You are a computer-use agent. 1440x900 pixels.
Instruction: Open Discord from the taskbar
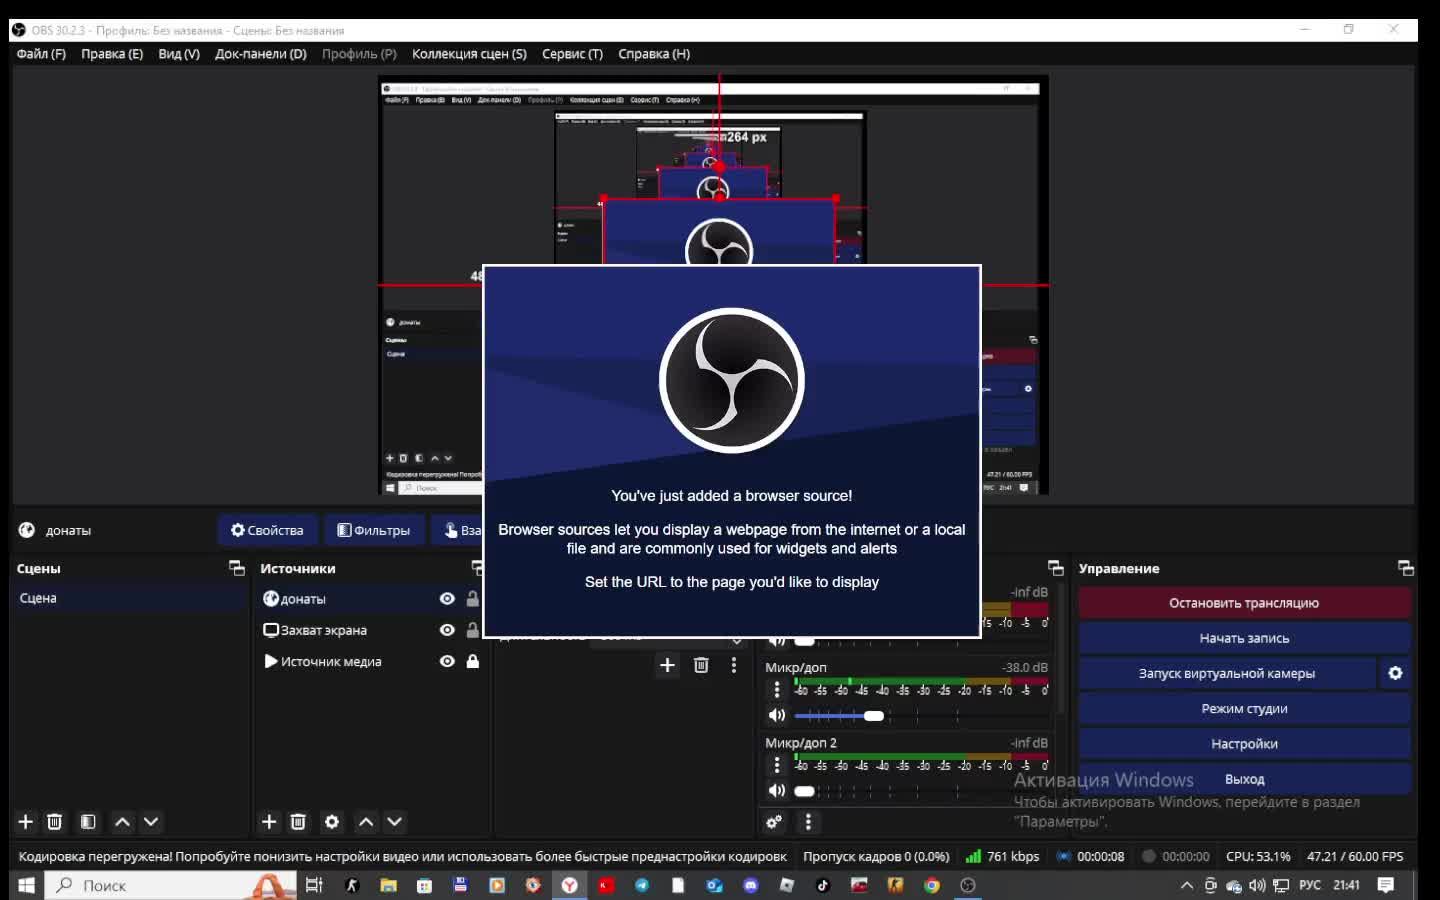tap(751, 885)
